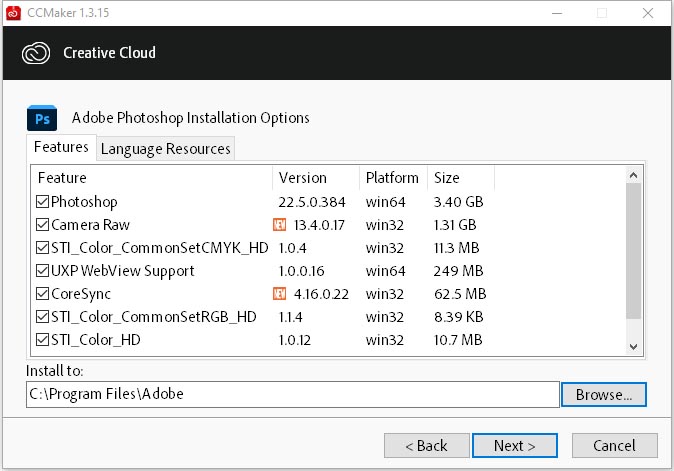Click the scroll down arrow in feature list
674x471 pixels.
tap(633, 346)
